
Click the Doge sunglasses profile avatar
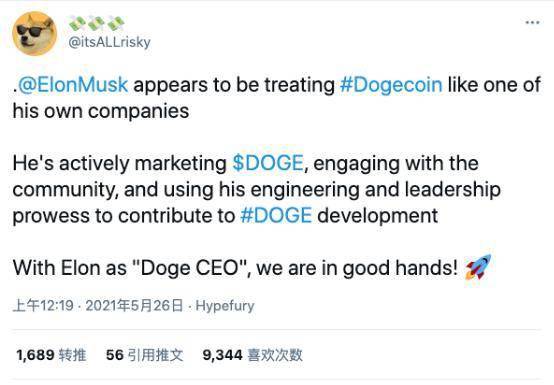click(34, 33)
